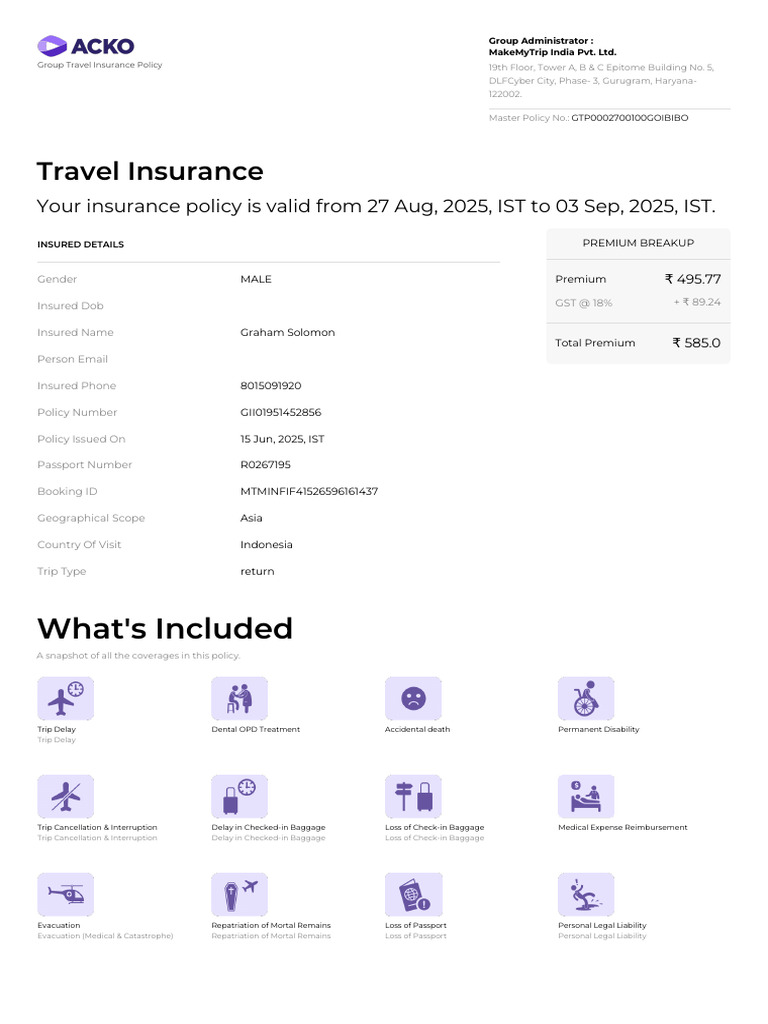This screenshot has height=1024, width=768.
Task: Click the insured phone number 8015091920
Action: (270, 385)
